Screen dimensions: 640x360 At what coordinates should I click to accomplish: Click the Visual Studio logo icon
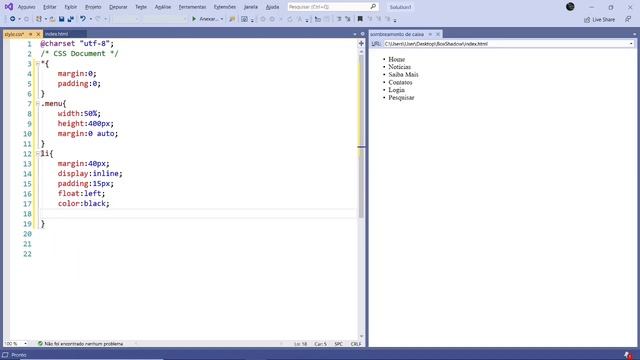tap(9, 7)
